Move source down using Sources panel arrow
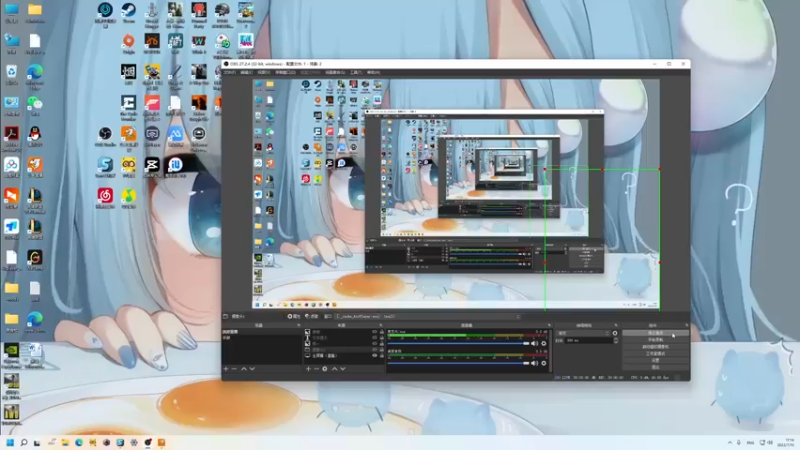Image resolution: width=800 pixels, height=450 pixels. pos(343,368)
